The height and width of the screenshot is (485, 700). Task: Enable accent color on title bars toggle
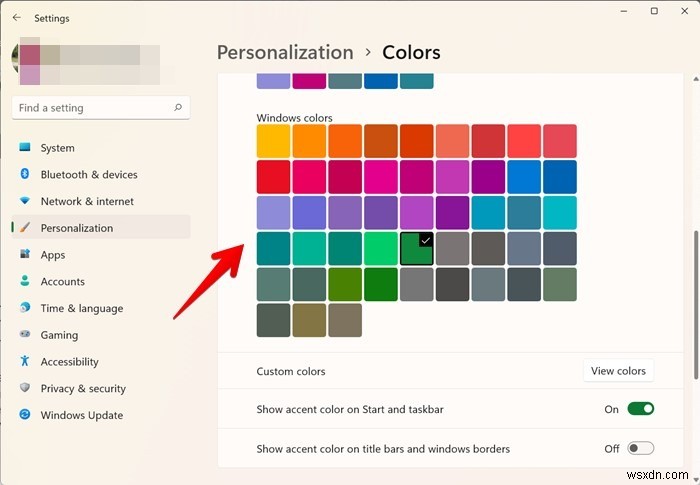(640, 449)
